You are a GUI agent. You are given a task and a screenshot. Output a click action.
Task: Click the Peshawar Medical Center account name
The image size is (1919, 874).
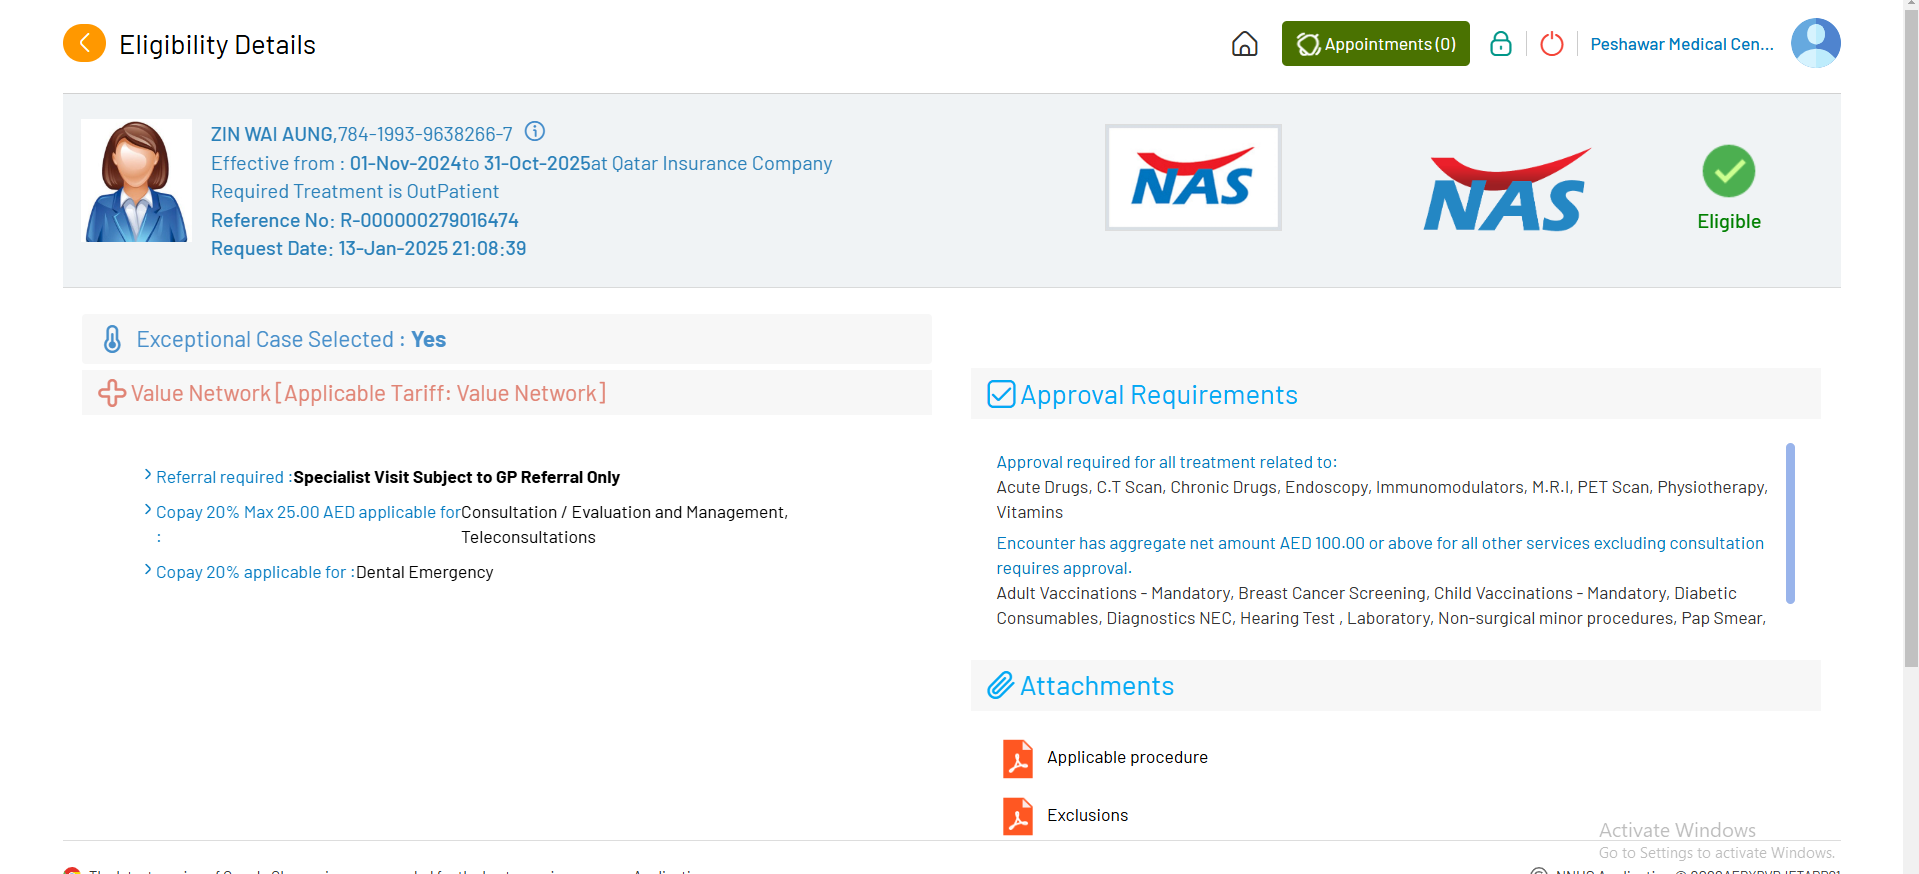click(x=1681, y=44)
